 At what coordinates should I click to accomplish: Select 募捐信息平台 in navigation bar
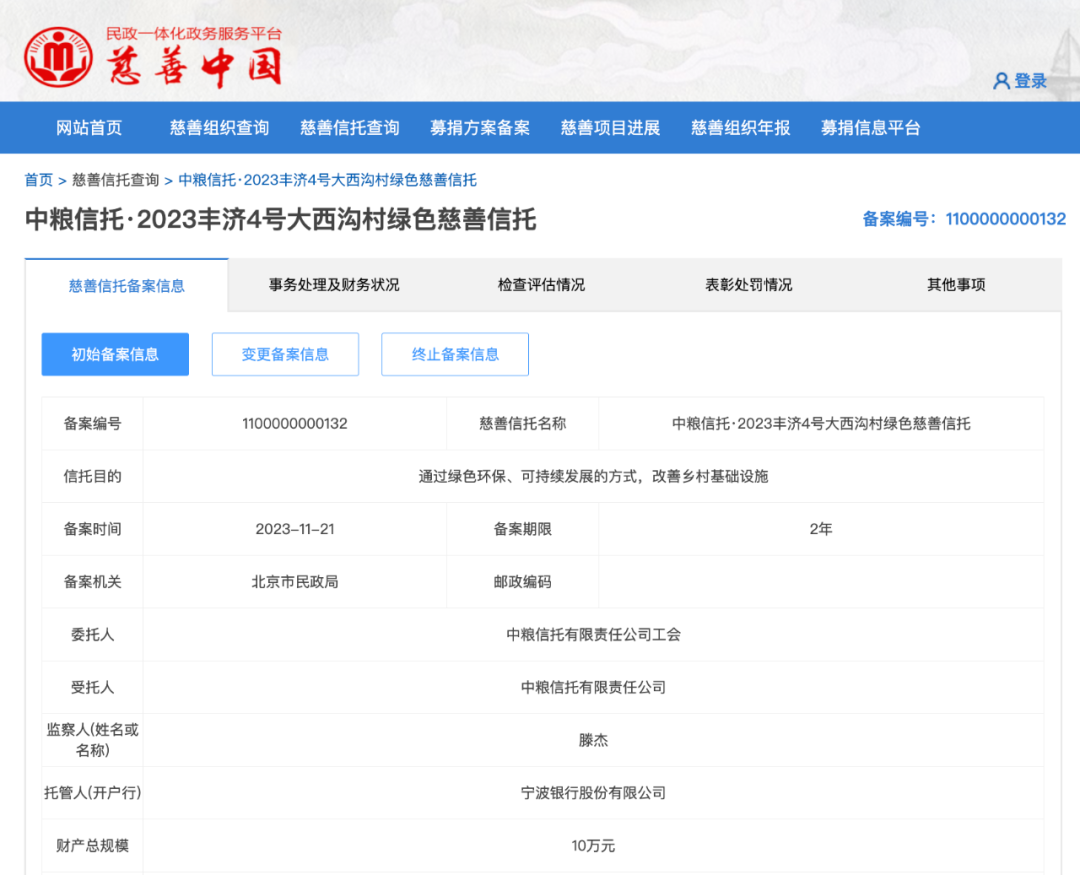870,128
